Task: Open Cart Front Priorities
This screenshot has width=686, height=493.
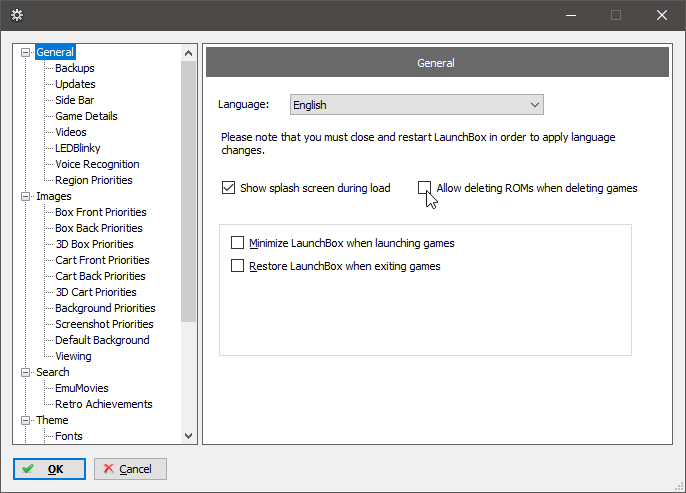Action: 102,260
